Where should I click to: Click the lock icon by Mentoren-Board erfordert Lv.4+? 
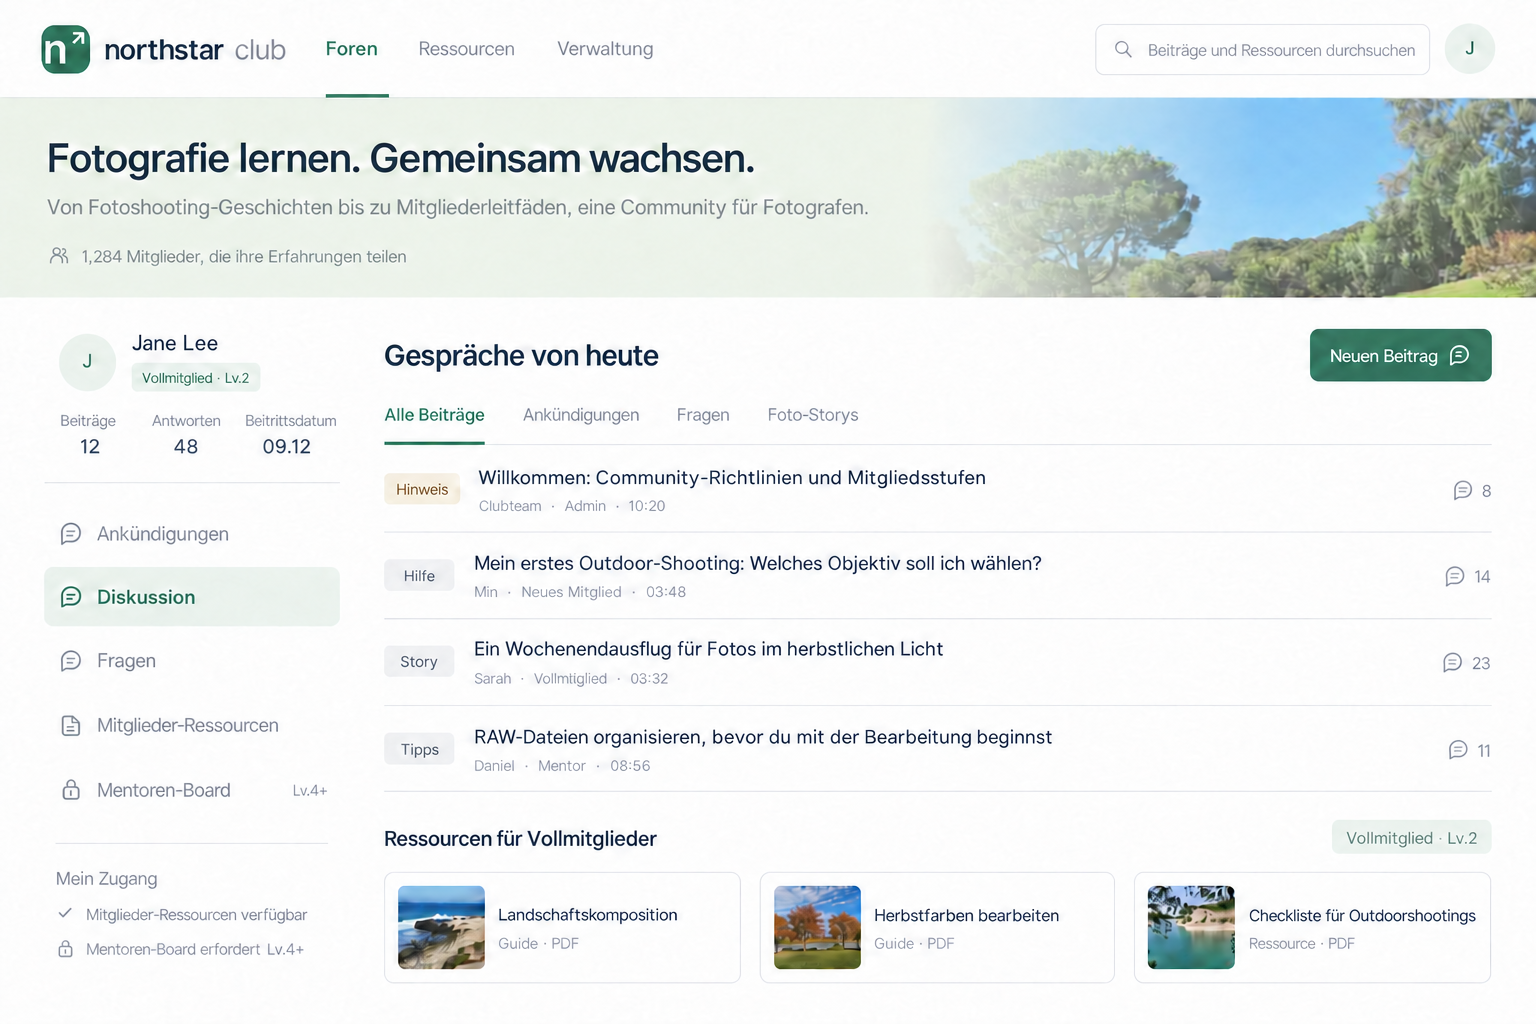click(x=65, y=949)
